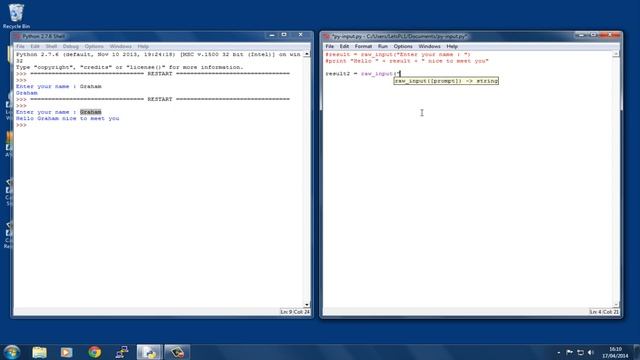640x360 pixels.
Task: Launch File Explorer from taskbar
Action: pyautogui.click(x=40, y=352)
